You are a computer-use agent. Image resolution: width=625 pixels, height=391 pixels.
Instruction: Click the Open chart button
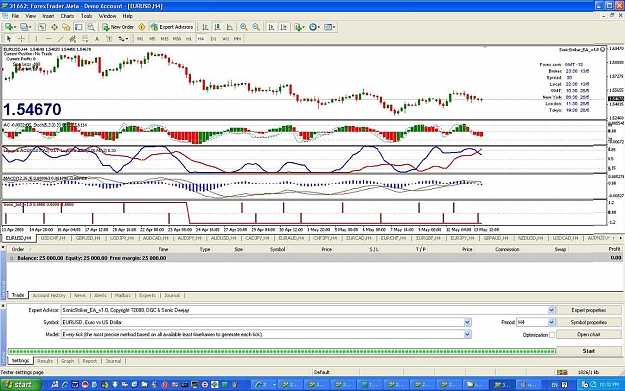click(x=588, y=334)
